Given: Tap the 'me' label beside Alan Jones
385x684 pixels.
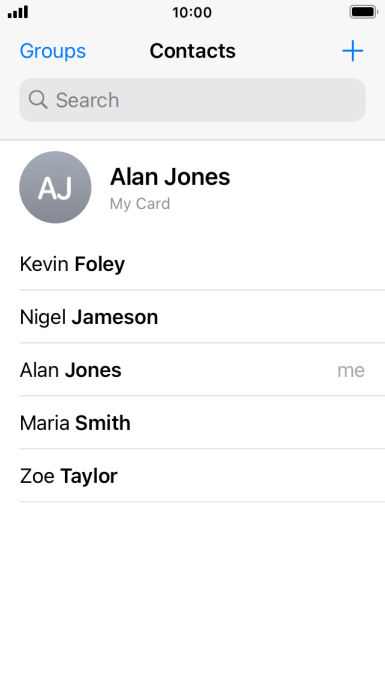Looking at the screenshot, I should coord(351,371).
